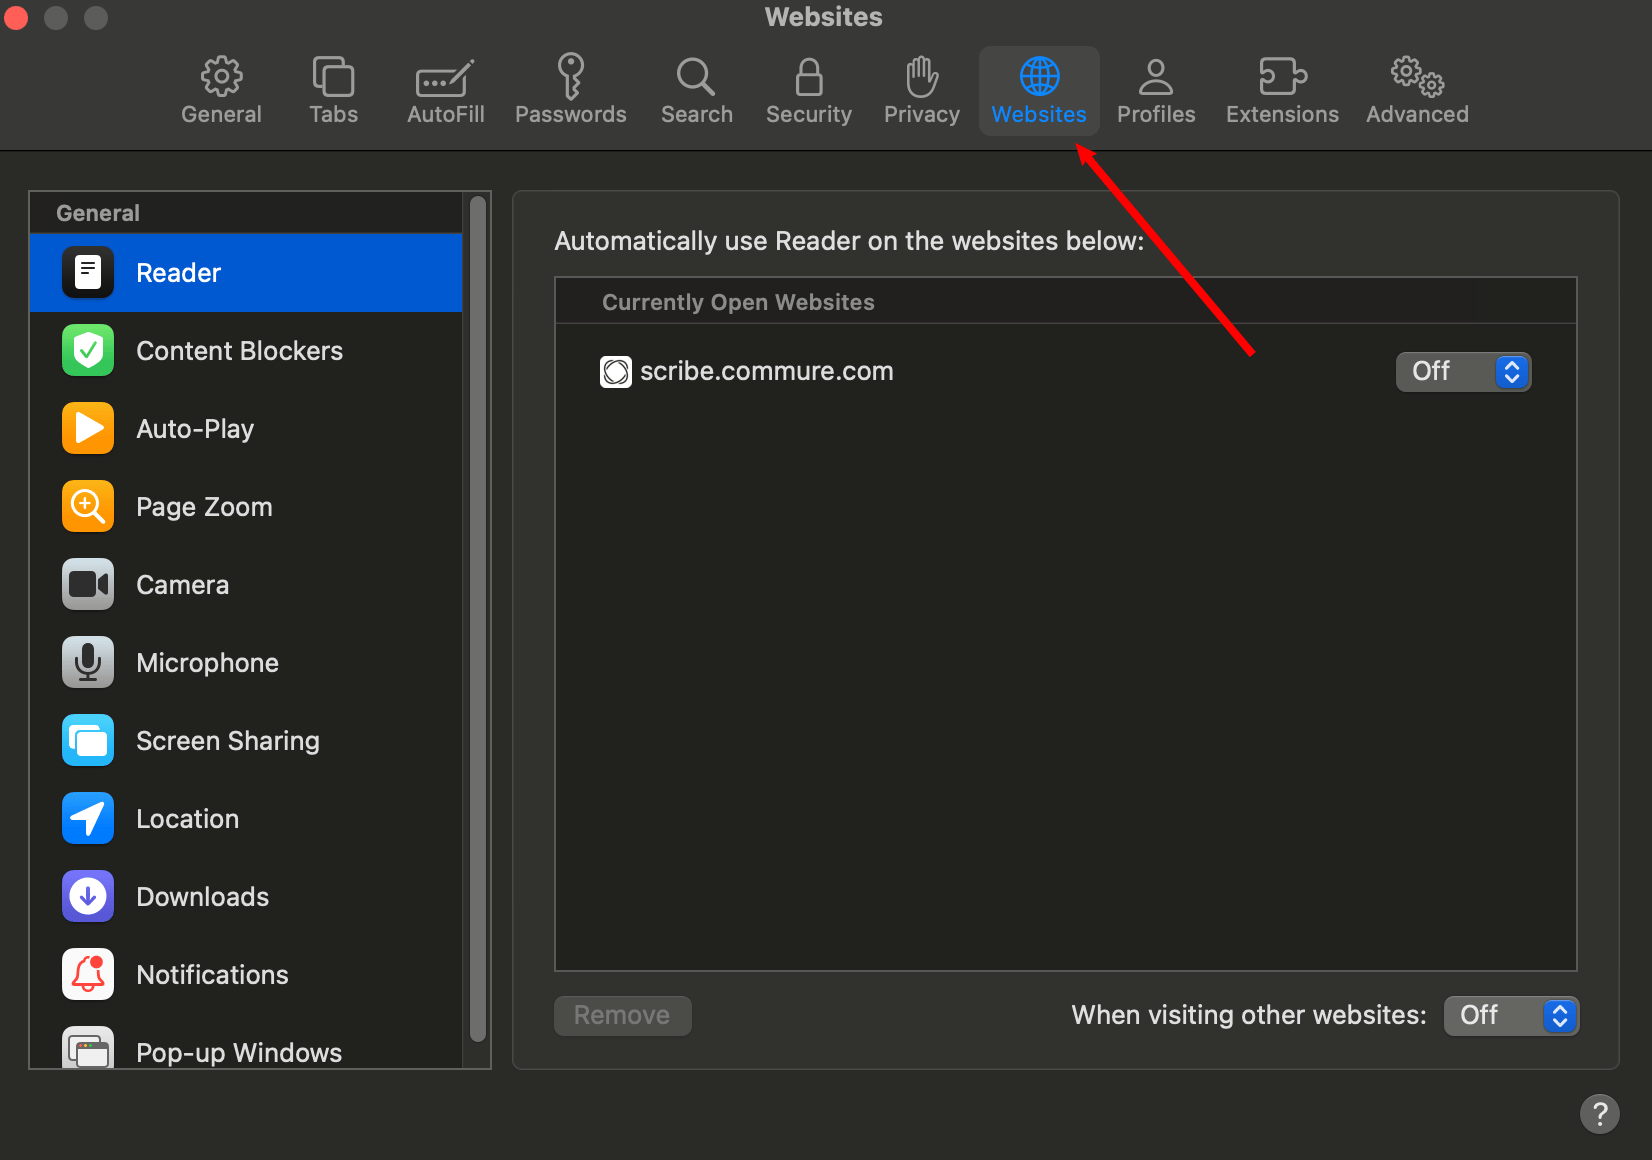Open the Passwords key icon
This screenshot has height=1160, width=1652.
(x=570, y=76)
